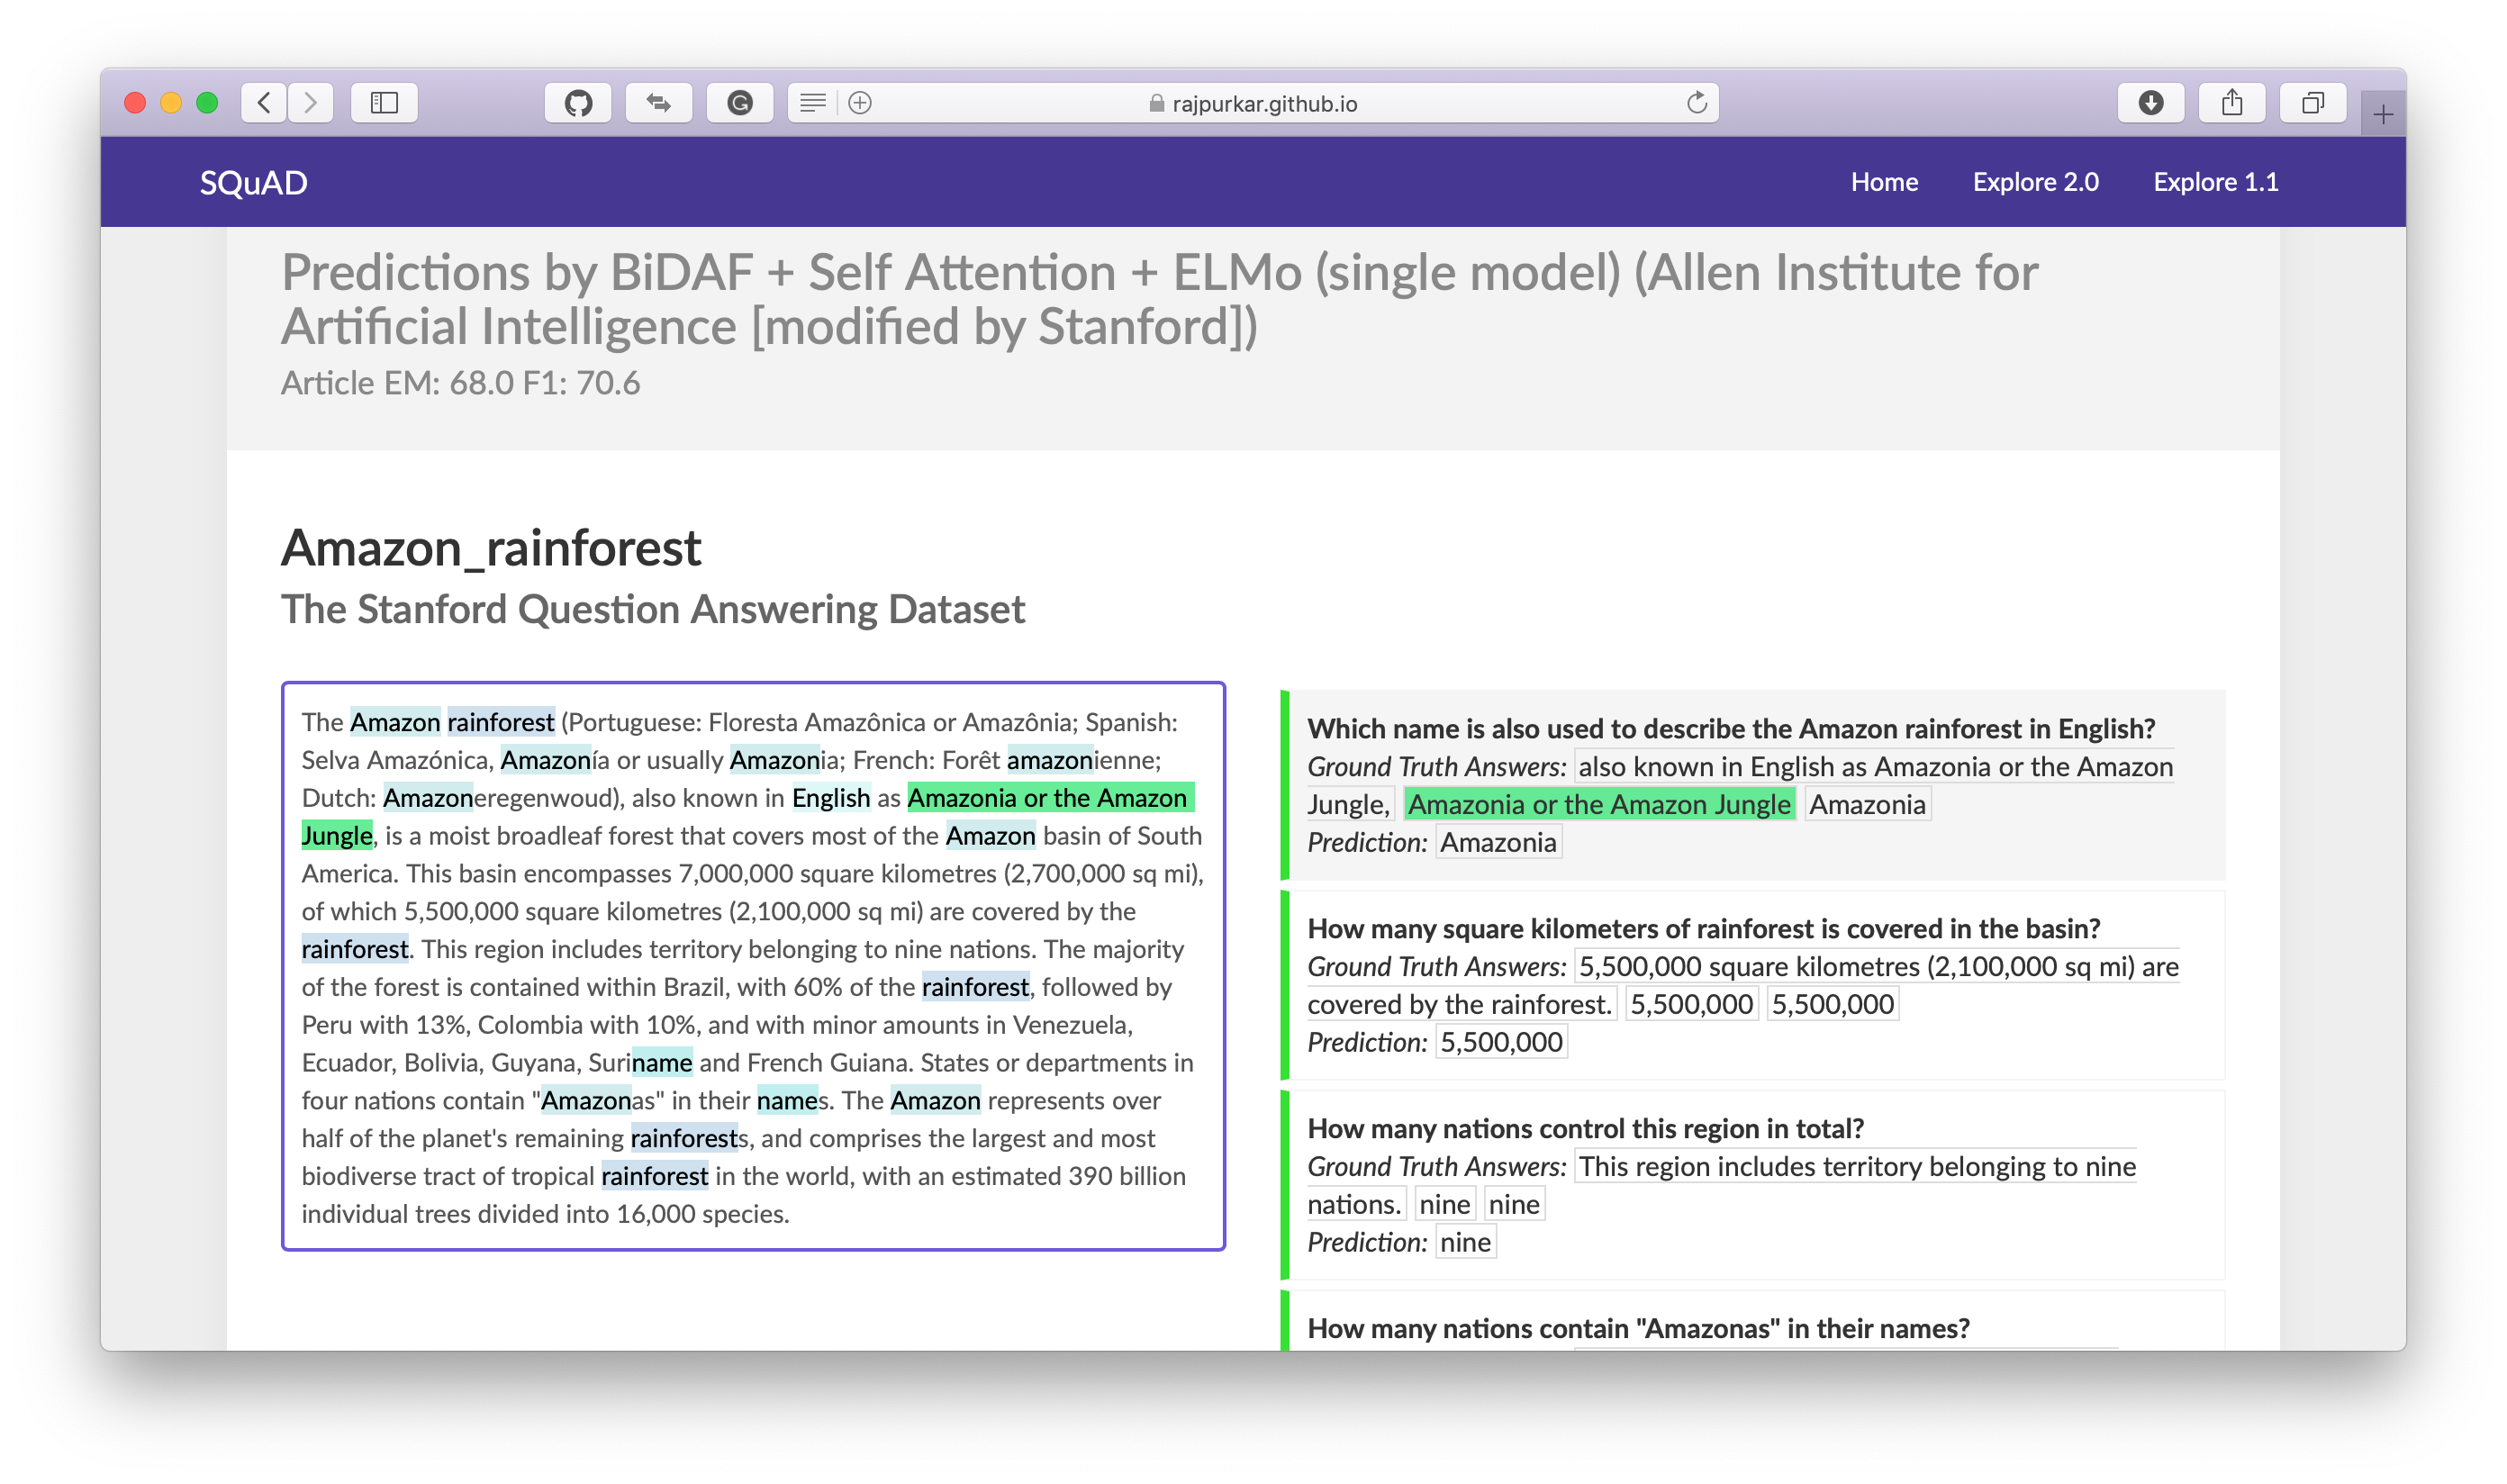Click the Grammarly extension icon

pos(740,103)
